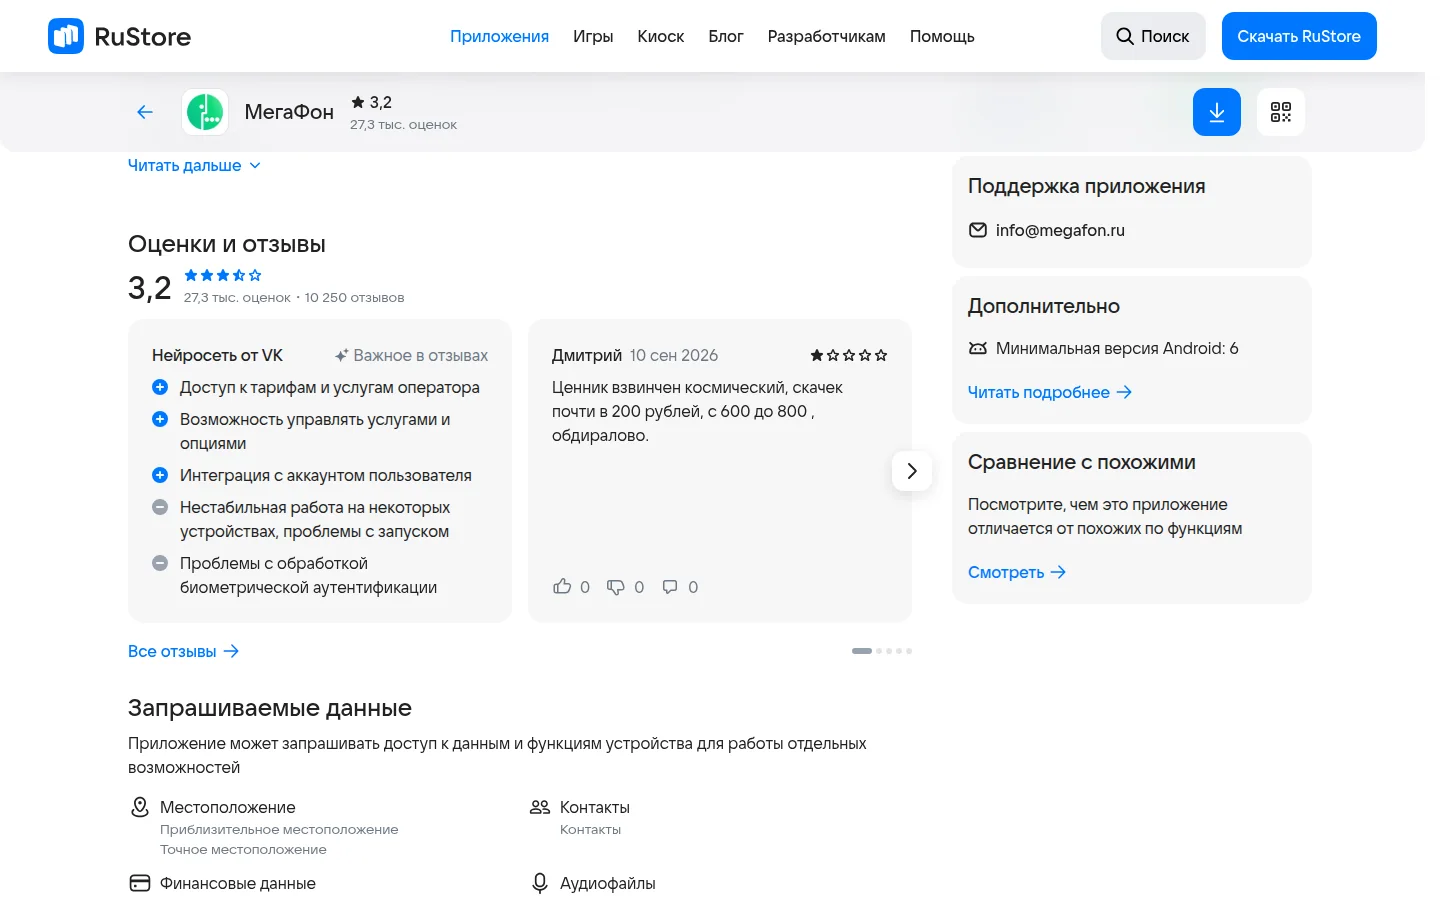1440x900 pixels.
Task: Like Дмитрий's review with thumbs up
Action: click(x=562, y=587)
